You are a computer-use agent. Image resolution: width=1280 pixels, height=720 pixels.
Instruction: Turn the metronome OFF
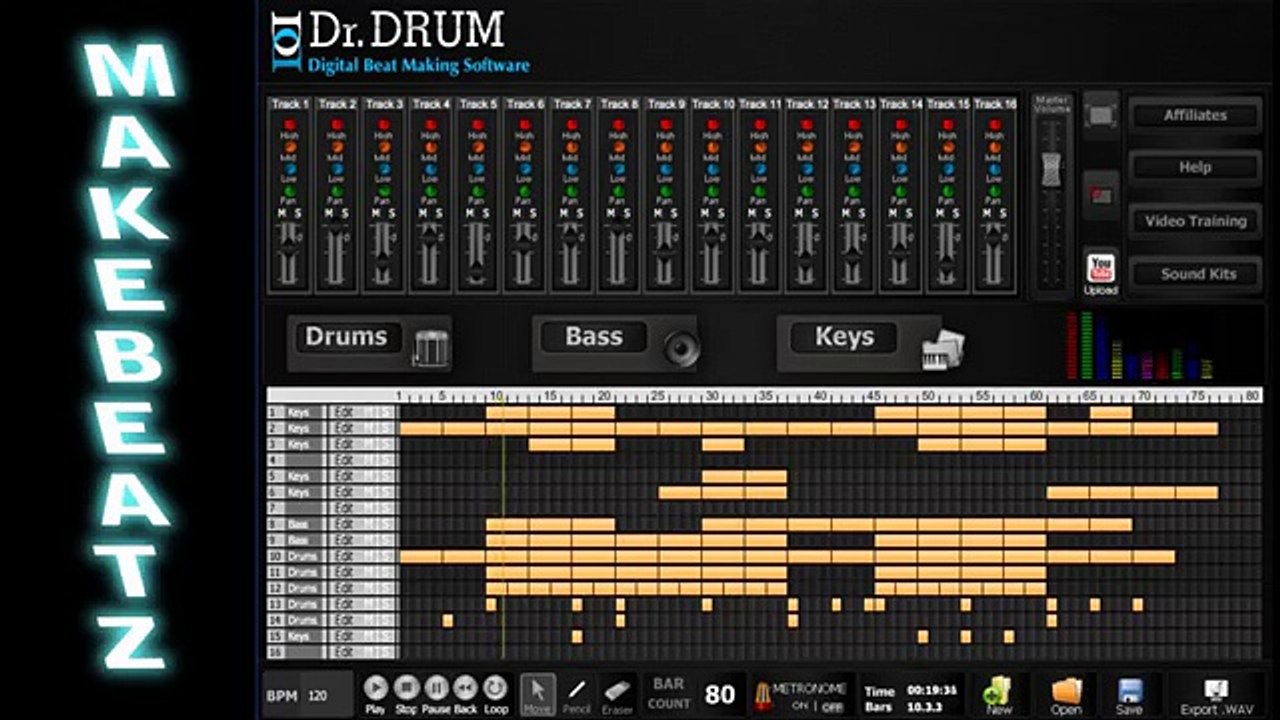(832, 706)
